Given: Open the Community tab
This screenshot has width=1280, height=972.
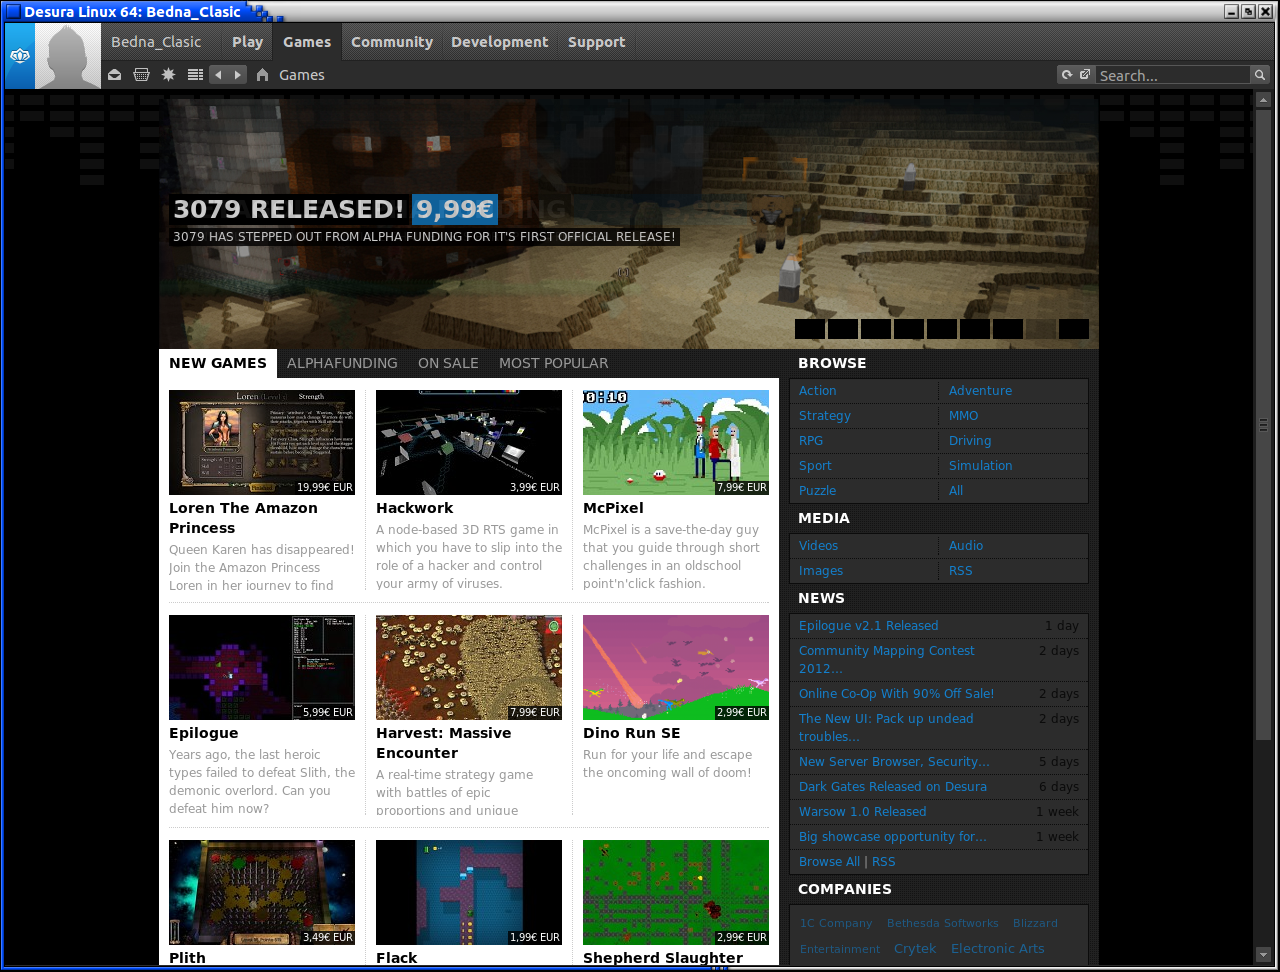Looking at the screenshot, I should pyautogui.click(x=392, y=42).
